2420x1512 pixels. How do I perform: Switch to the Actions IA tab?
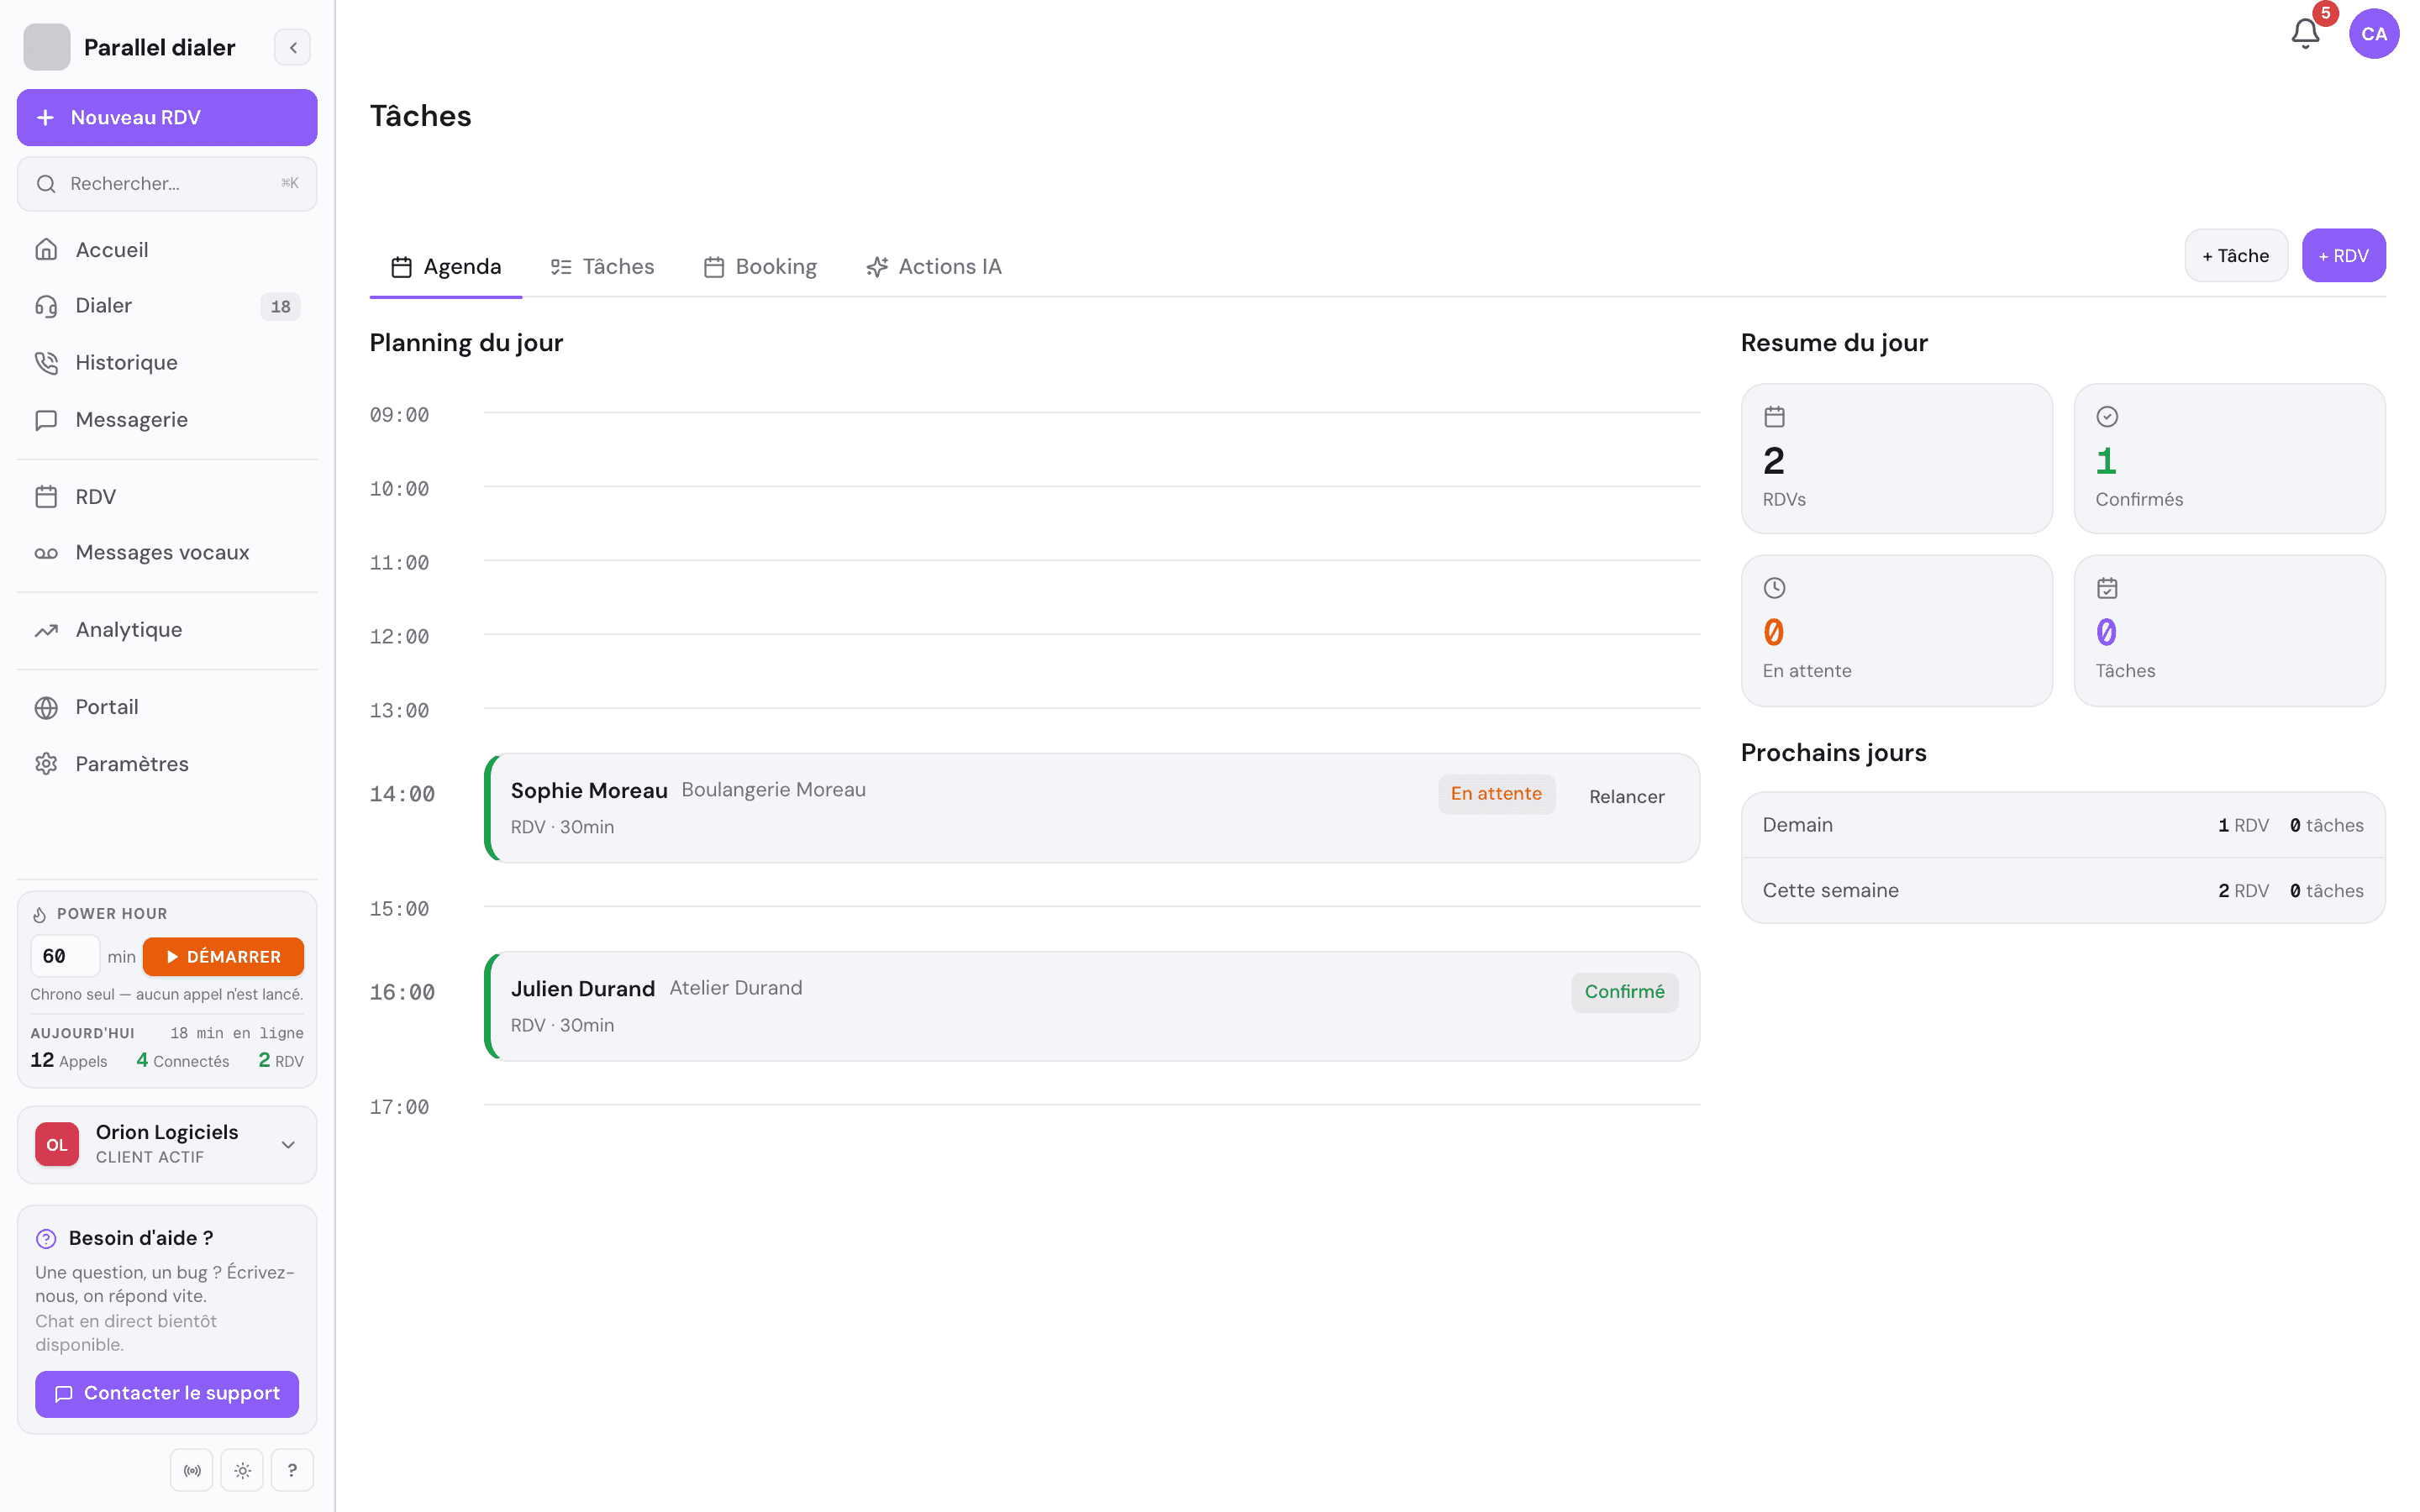pyautogui.click(x=933, y=267)
